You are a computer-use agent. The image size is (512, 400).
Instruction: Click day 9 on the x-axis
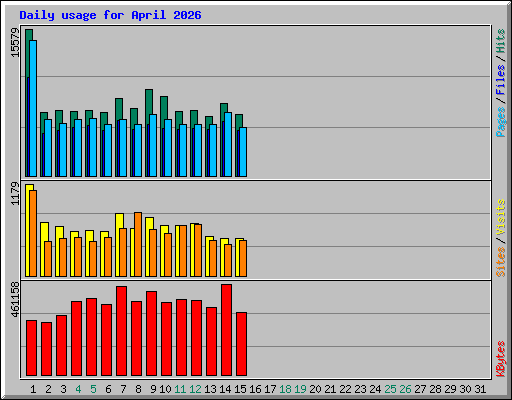coord(153,389)
